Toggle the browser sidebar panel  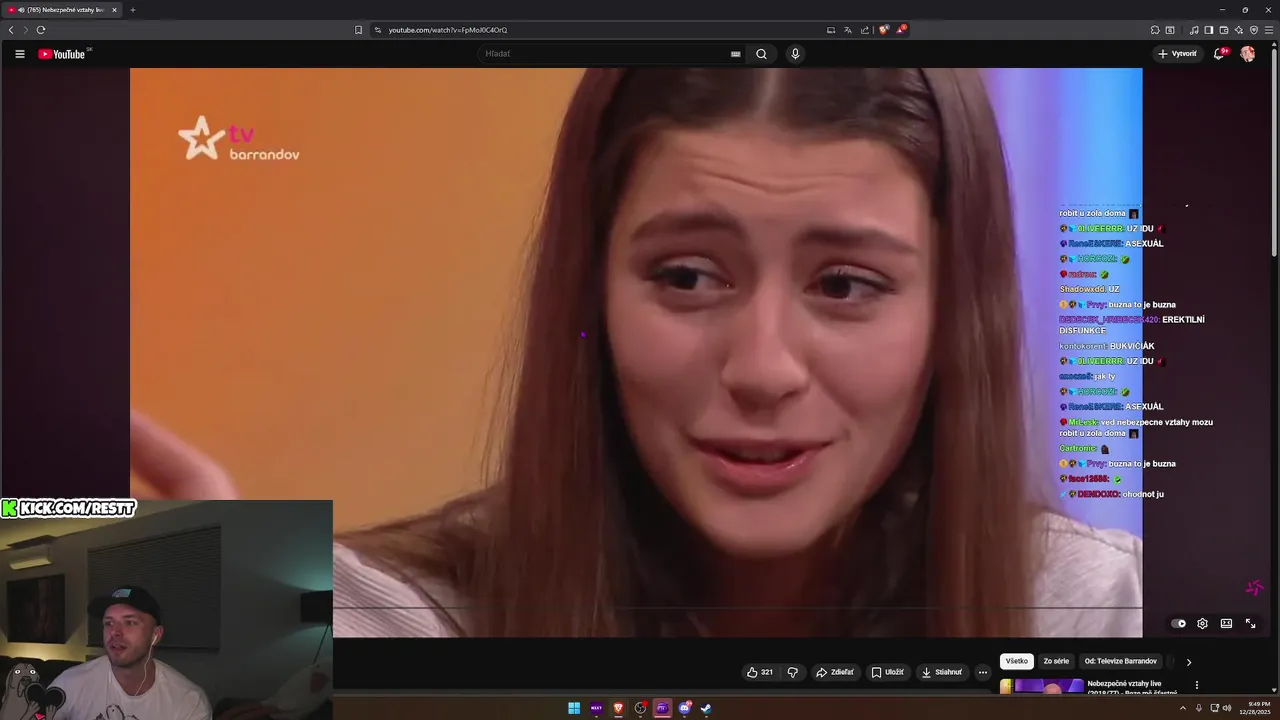coord(1209,30)
